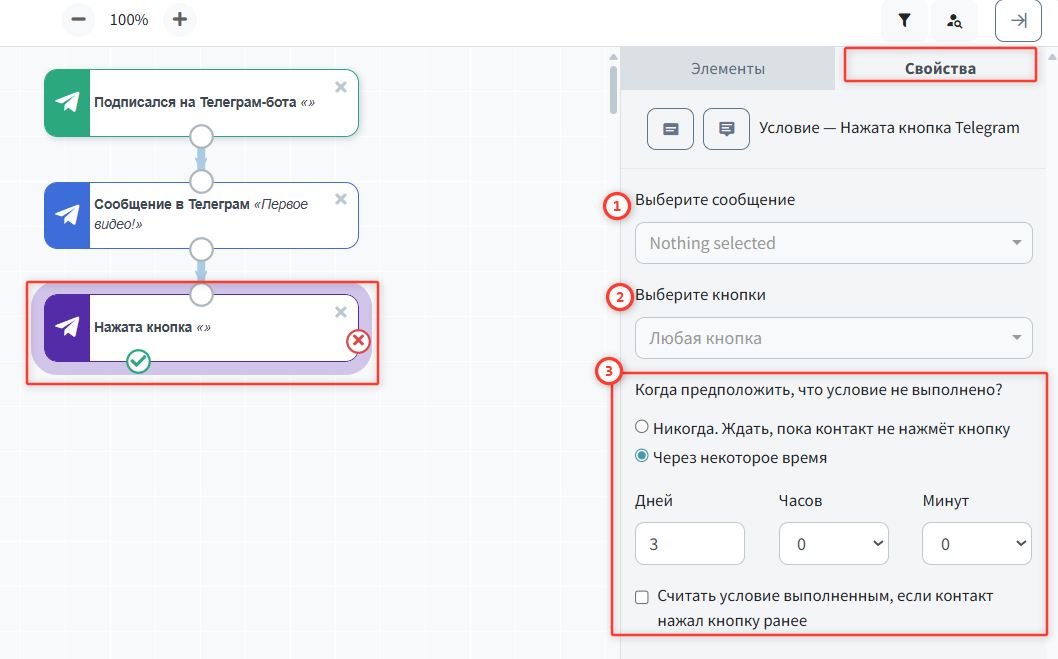This screenshot has height=659, width=1058.
Task: Open the 'Свойства' tab
Action: point(940,68)
